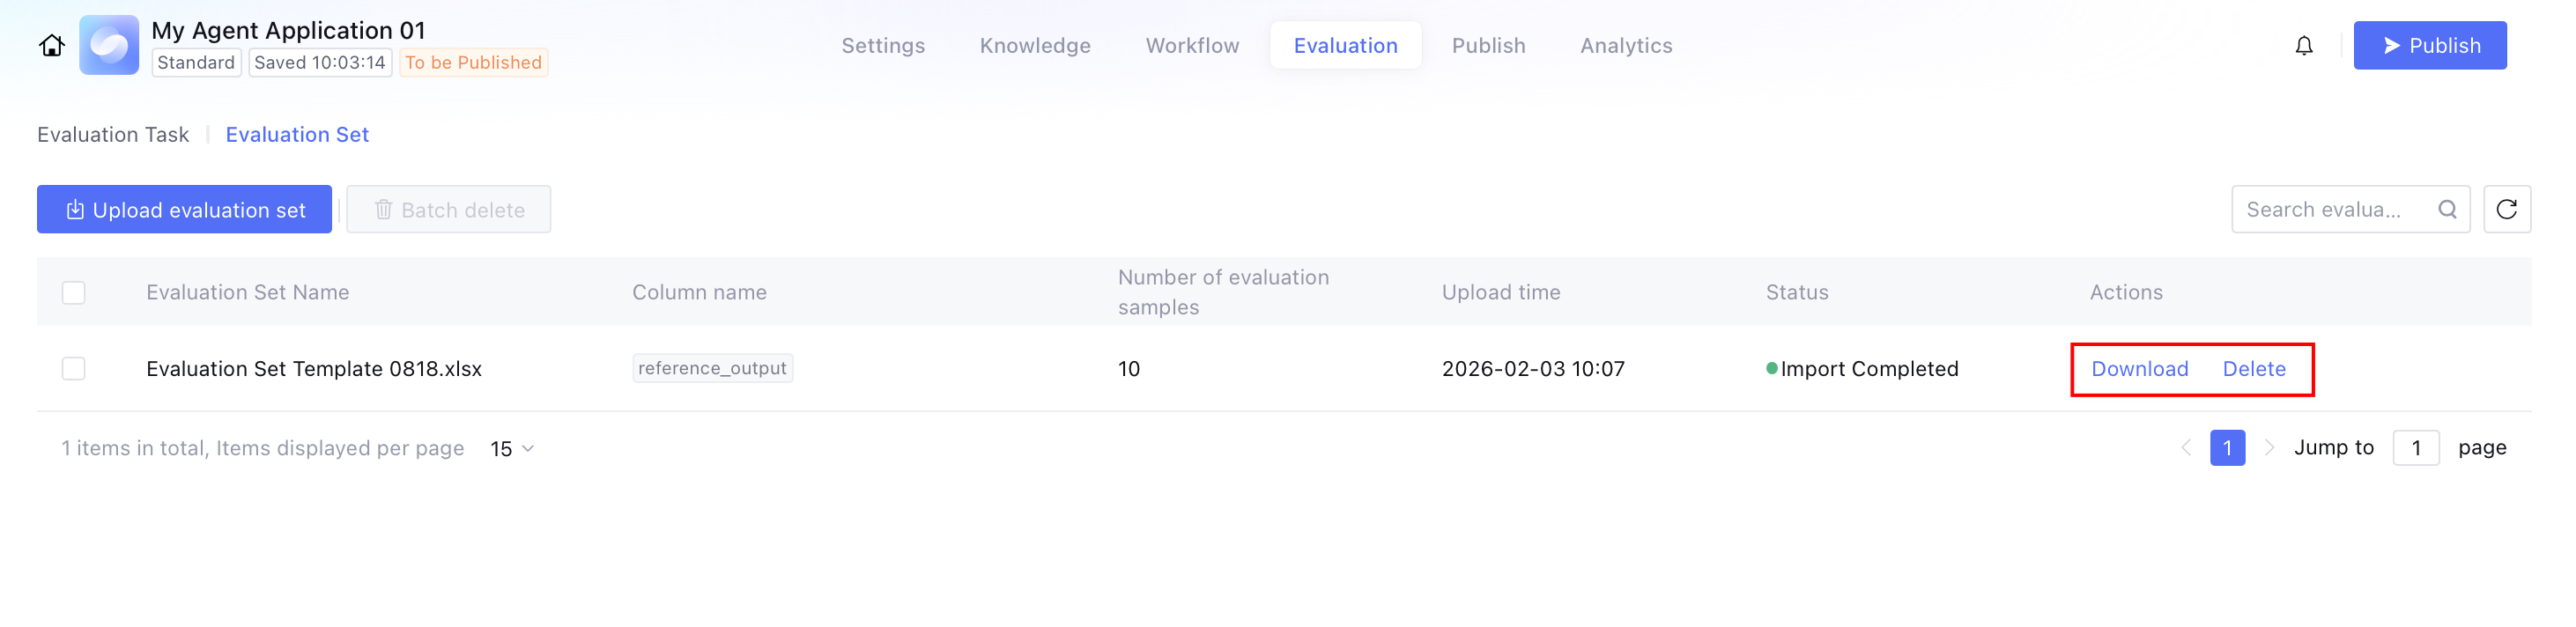
Task: Go to the next page arrow
Action: 2269,448
